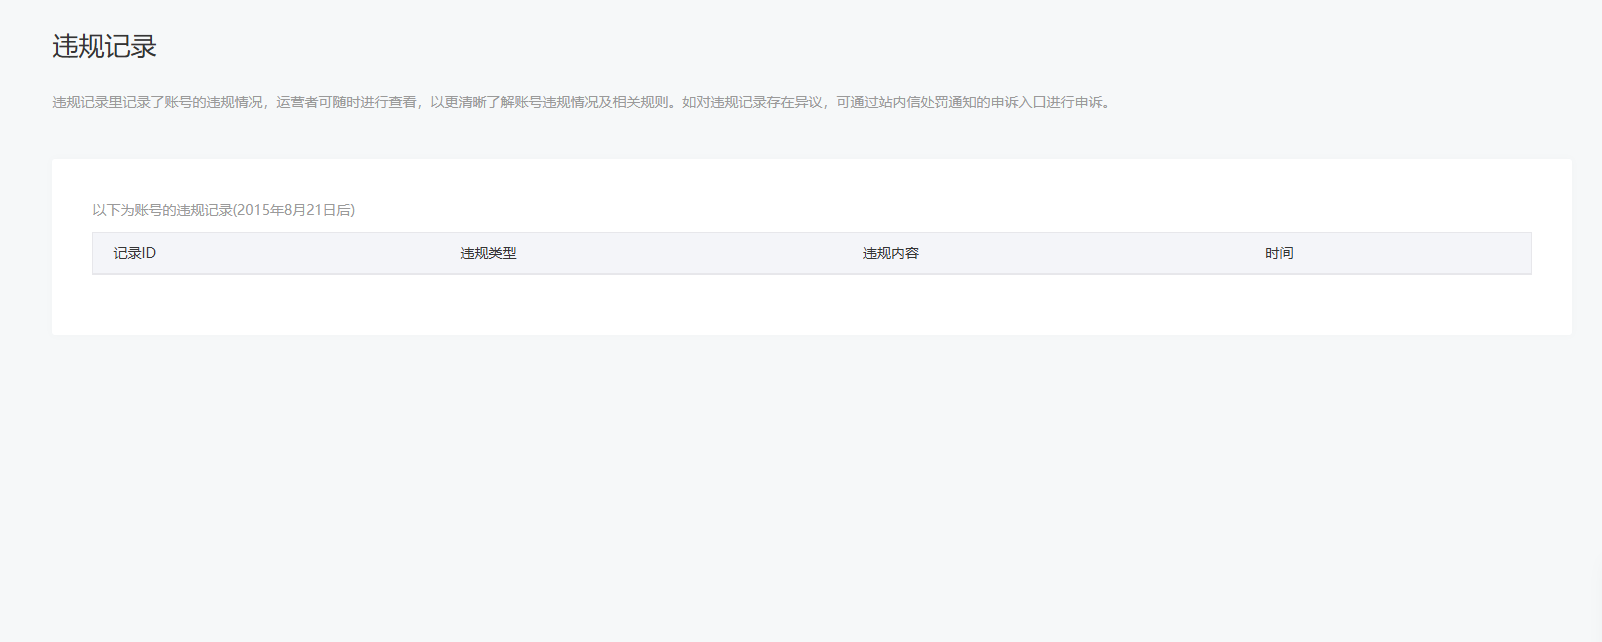The height and width of the screenshot is (642, 1602).
Task: Click the 违规内容 column header
Action: 890,253
